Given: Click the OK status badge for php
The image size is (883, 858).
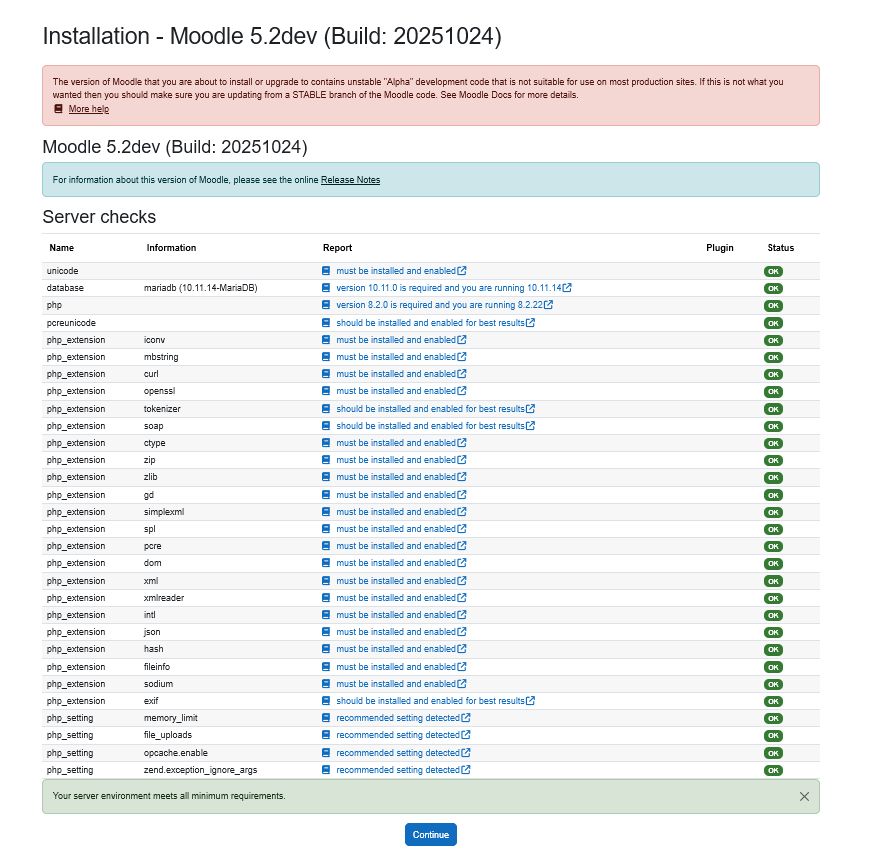Looking at the screenshot, I should click(773, 306).
